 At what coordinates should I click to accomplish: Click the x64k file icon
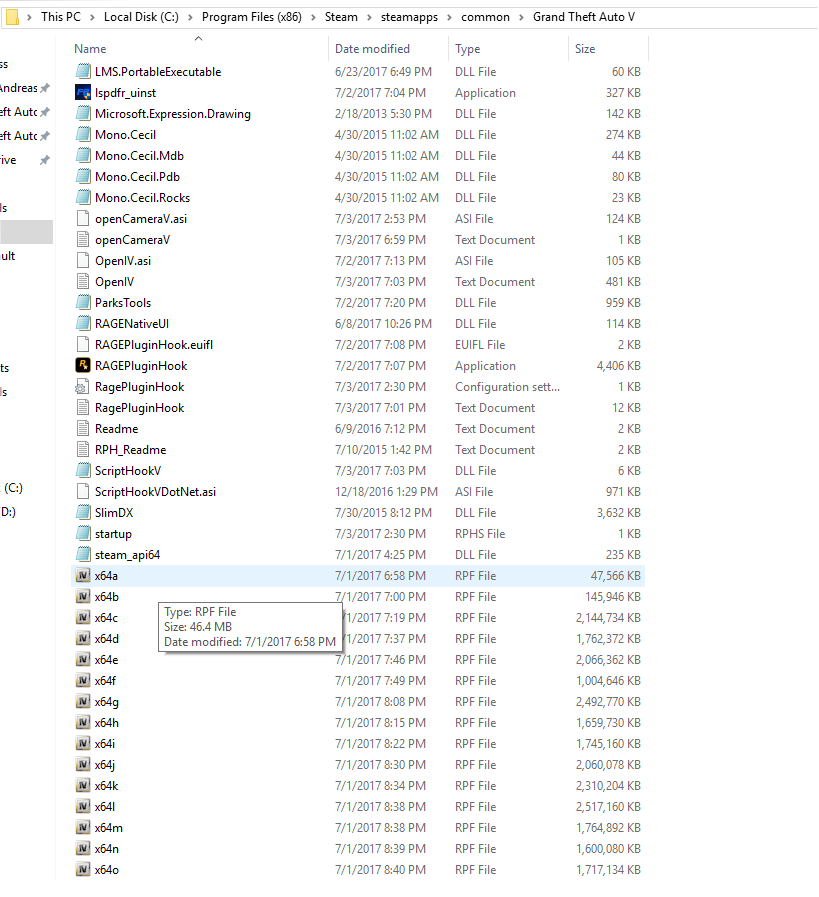coord(83,785)
